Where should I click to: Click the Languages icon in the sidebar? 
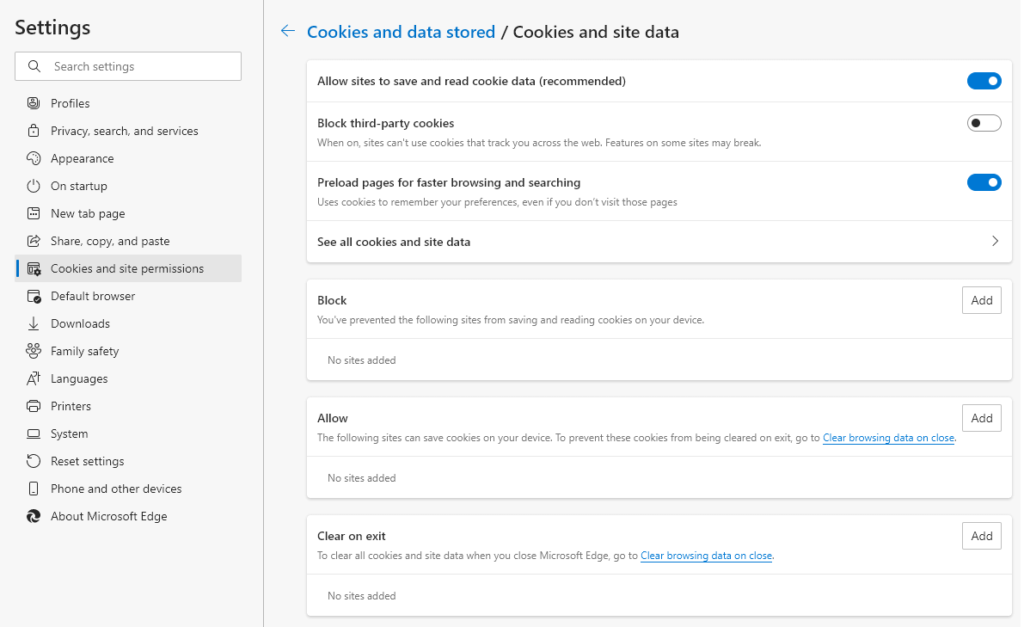coord(33,379)
